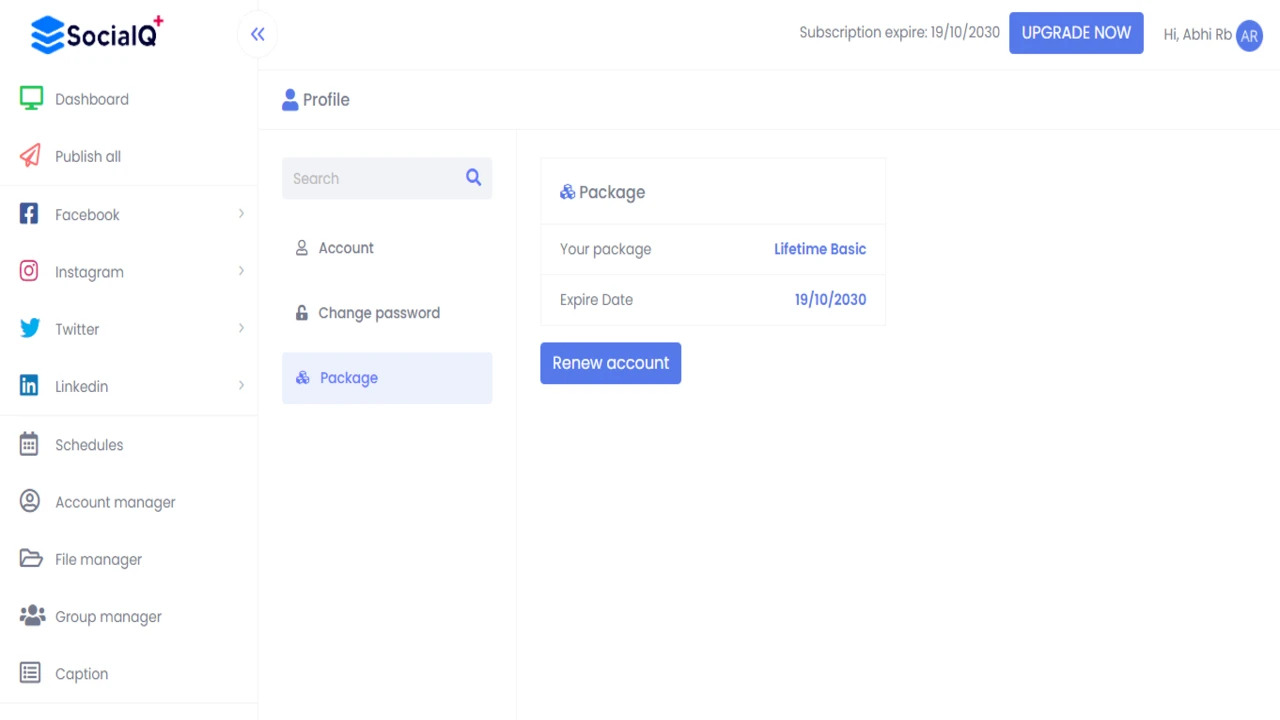Collapse the sidebar with double-chevron button
The height and width of the screenshot is (720, 1280).
[x=258, y=35]
